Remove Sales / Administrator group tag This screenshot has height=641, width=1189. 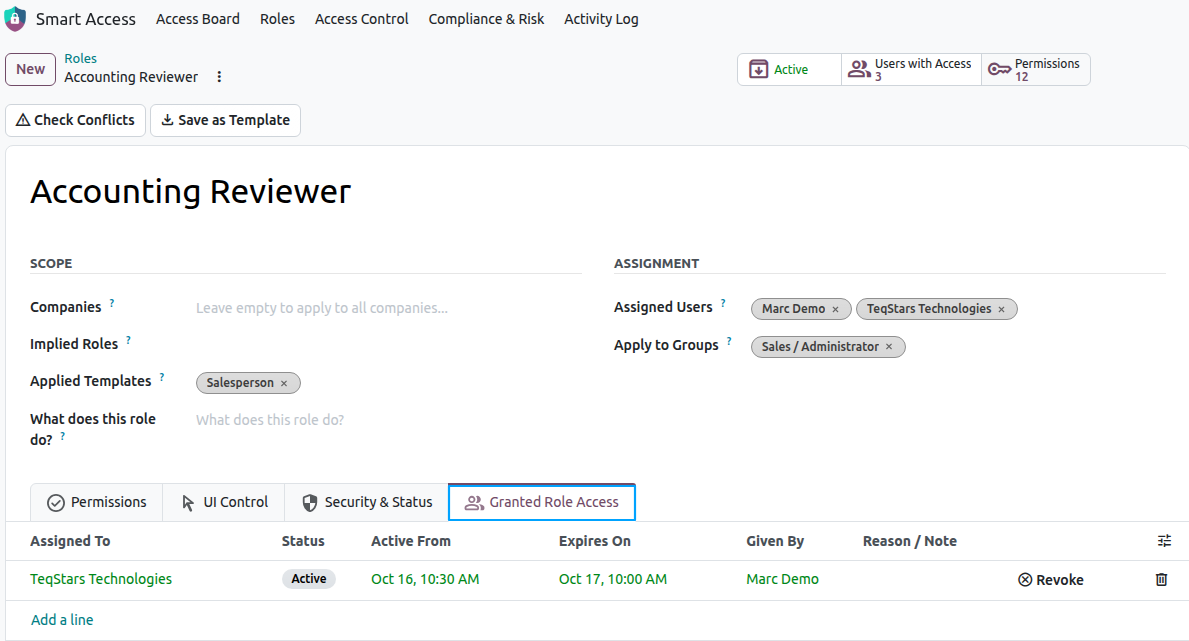[x=889, y=347]
